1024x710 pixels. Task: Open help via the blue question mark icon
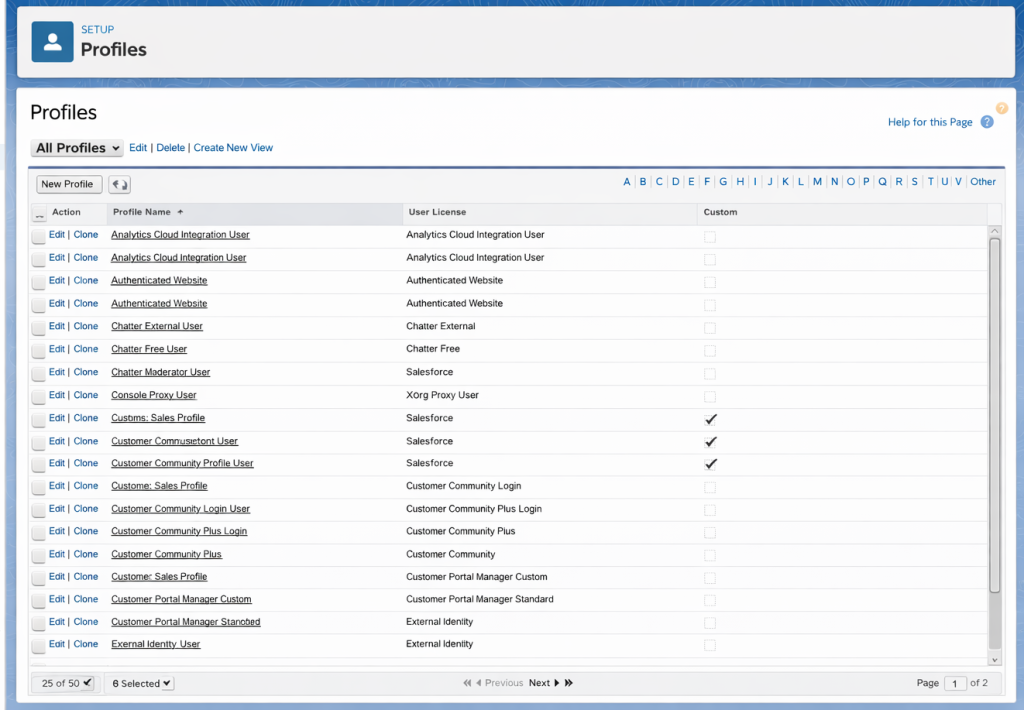(x=987, y=121)
